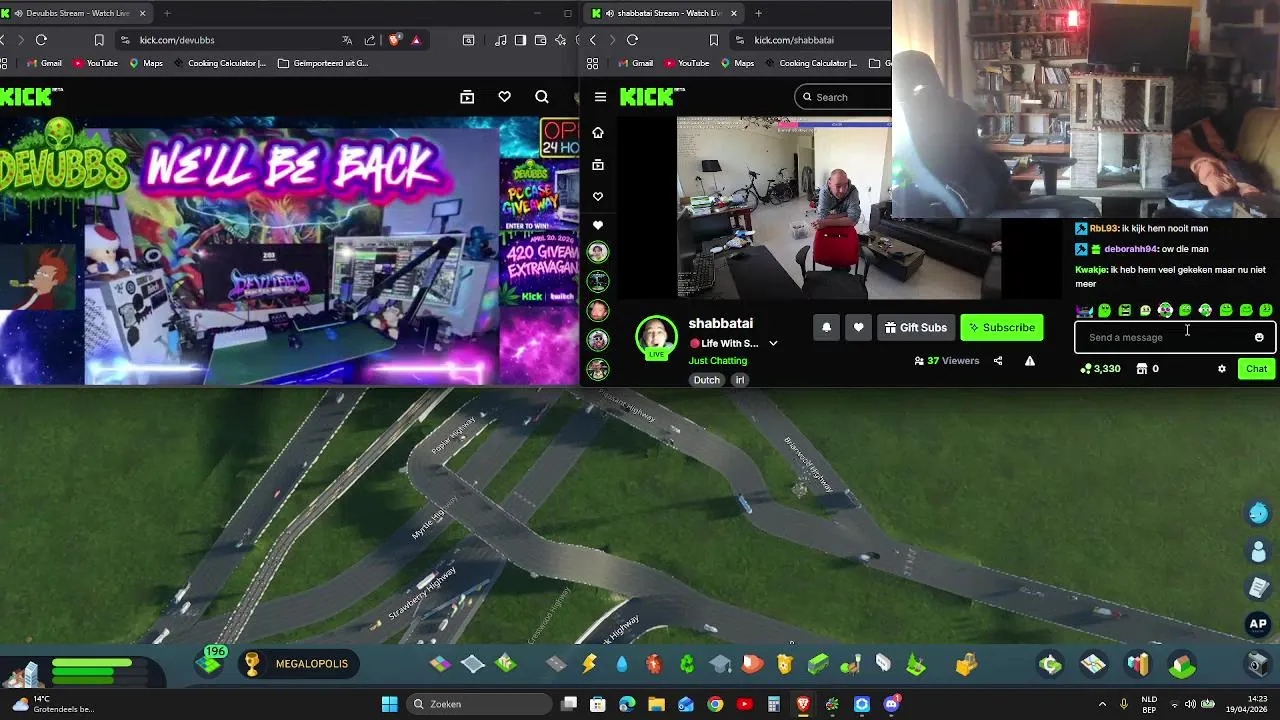Report the shabbatai stream via warning icon

[x=1030, y=361]
